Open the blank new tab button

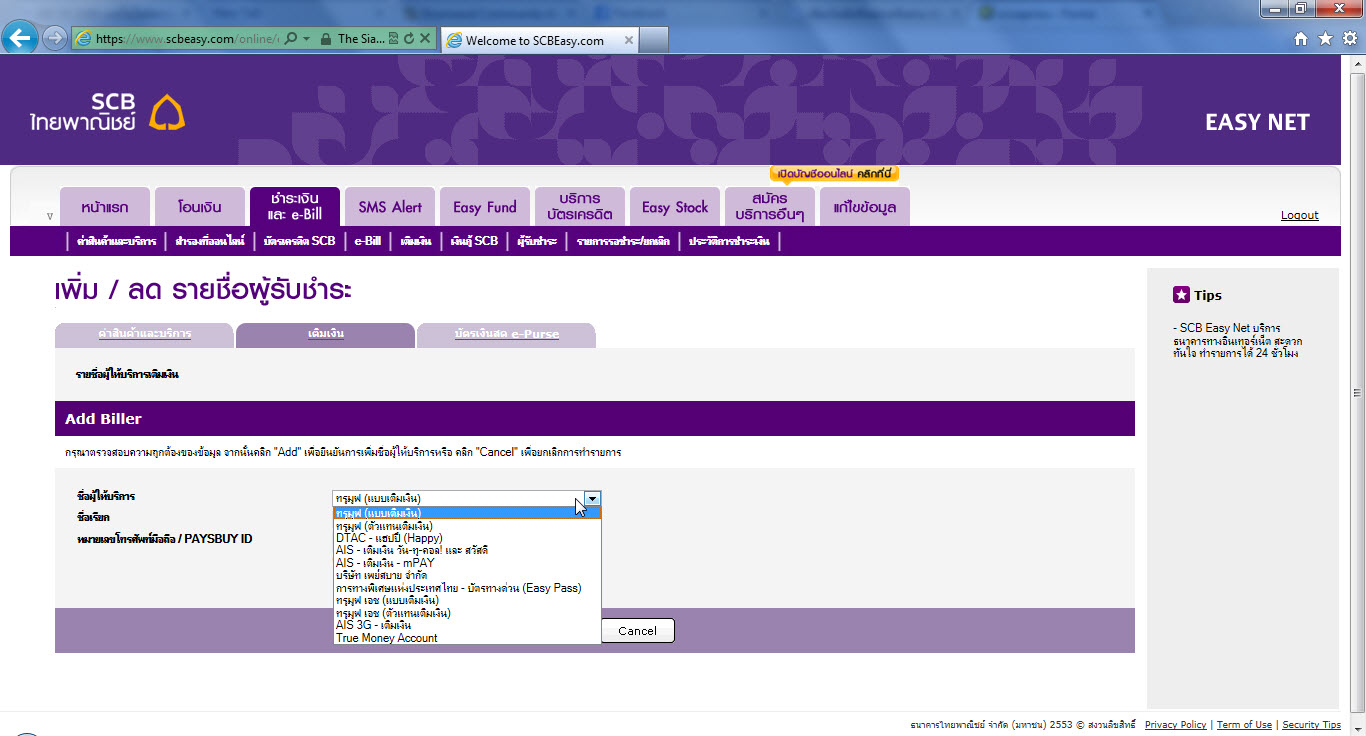(x=654, y=40)
